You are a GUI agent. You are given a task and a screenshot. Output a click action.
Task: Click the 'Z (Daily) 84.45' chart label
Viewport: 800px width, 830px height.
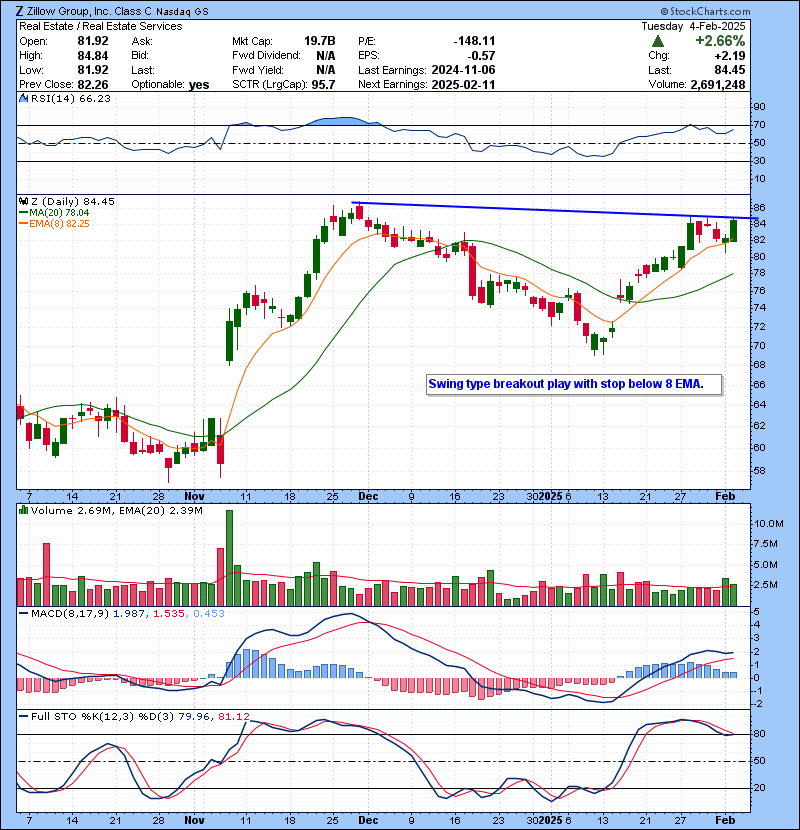(x=73, y=201)
